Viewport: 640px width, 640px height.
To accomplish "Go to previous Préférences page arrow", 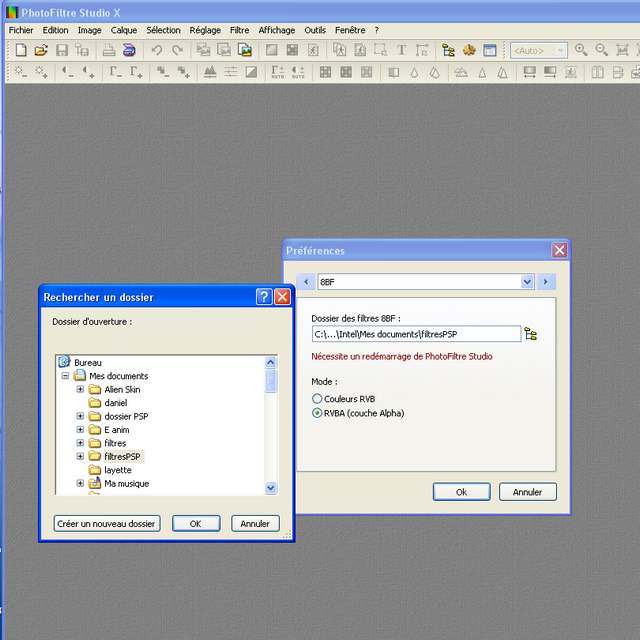I will tap(306, 282).
